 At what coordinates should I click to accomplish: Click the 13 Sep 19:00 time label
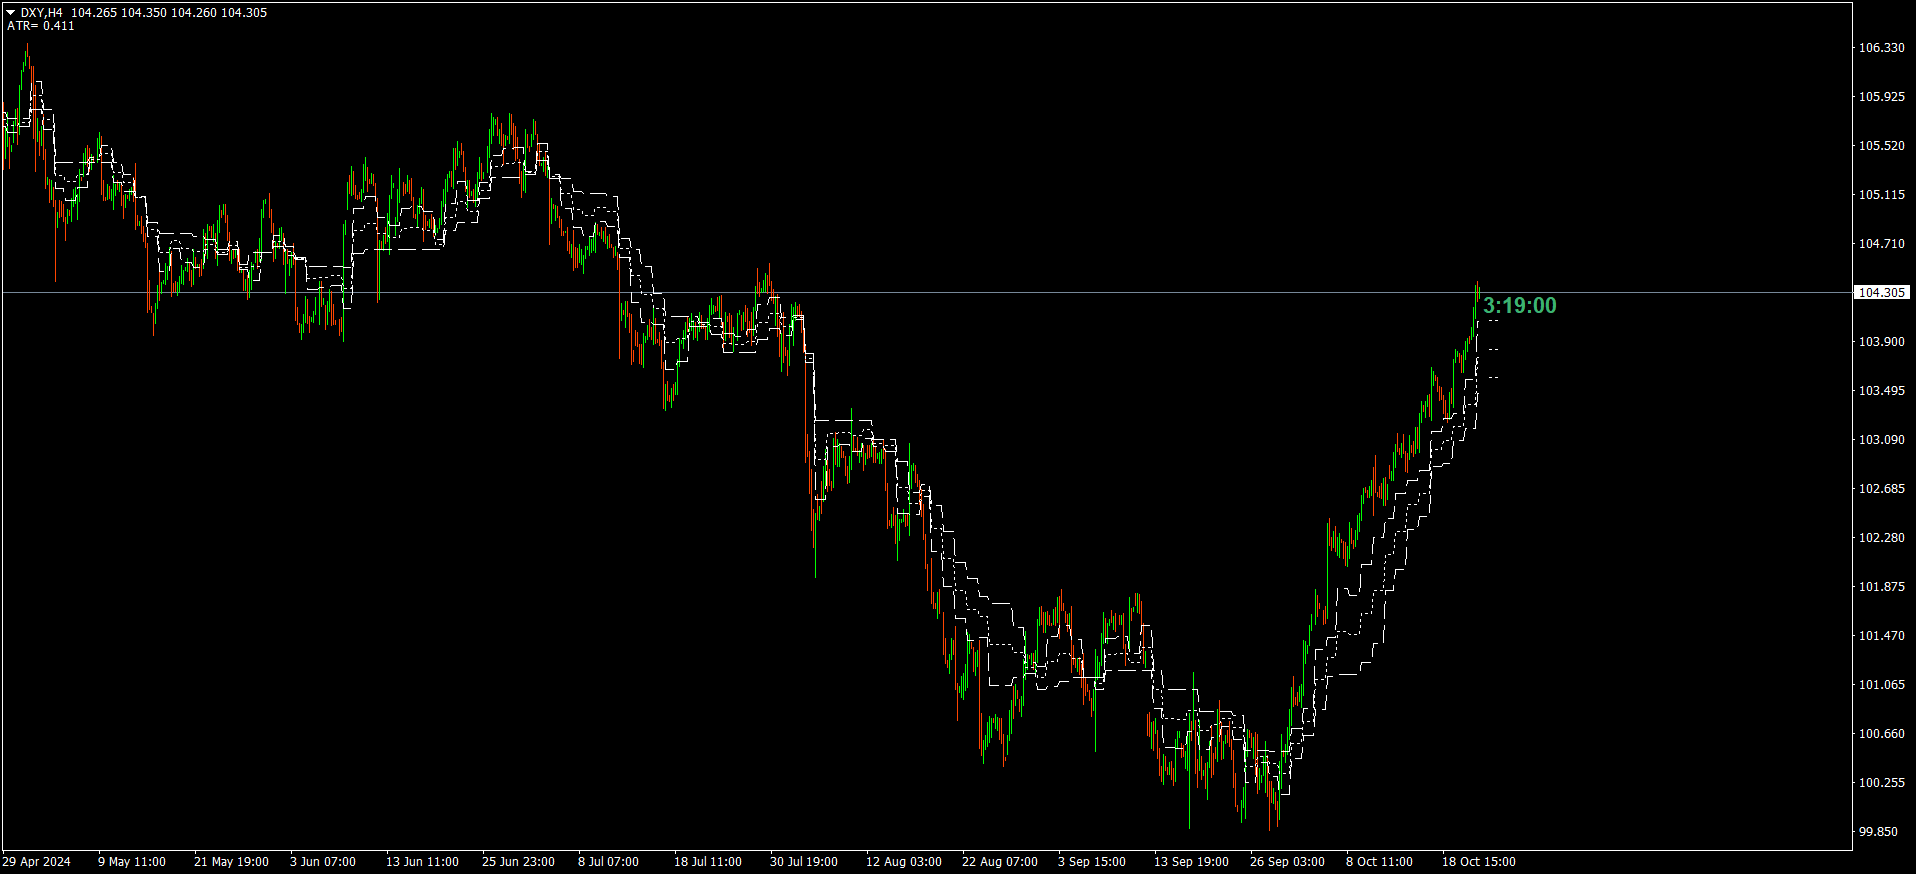pos(1191,862)
